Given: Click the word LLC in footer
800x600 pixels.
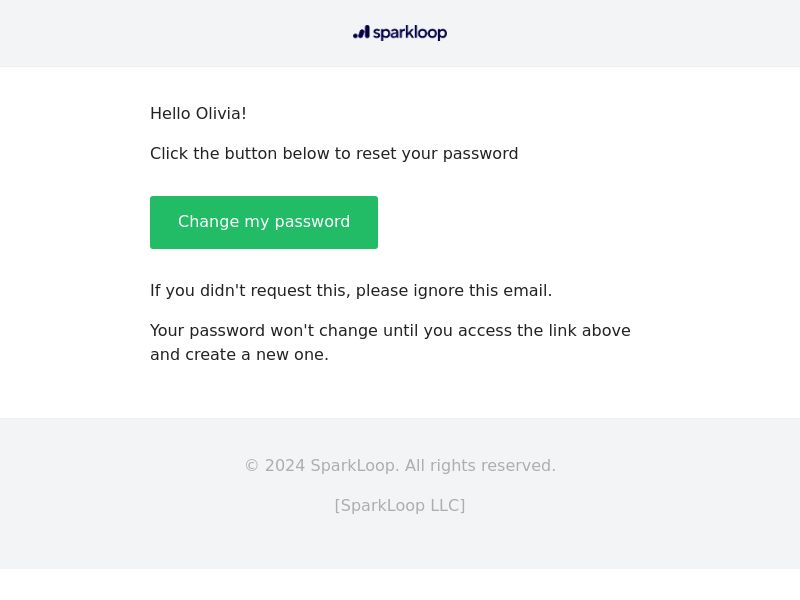Looking at the screenshot, I should (x=445, y=506).
